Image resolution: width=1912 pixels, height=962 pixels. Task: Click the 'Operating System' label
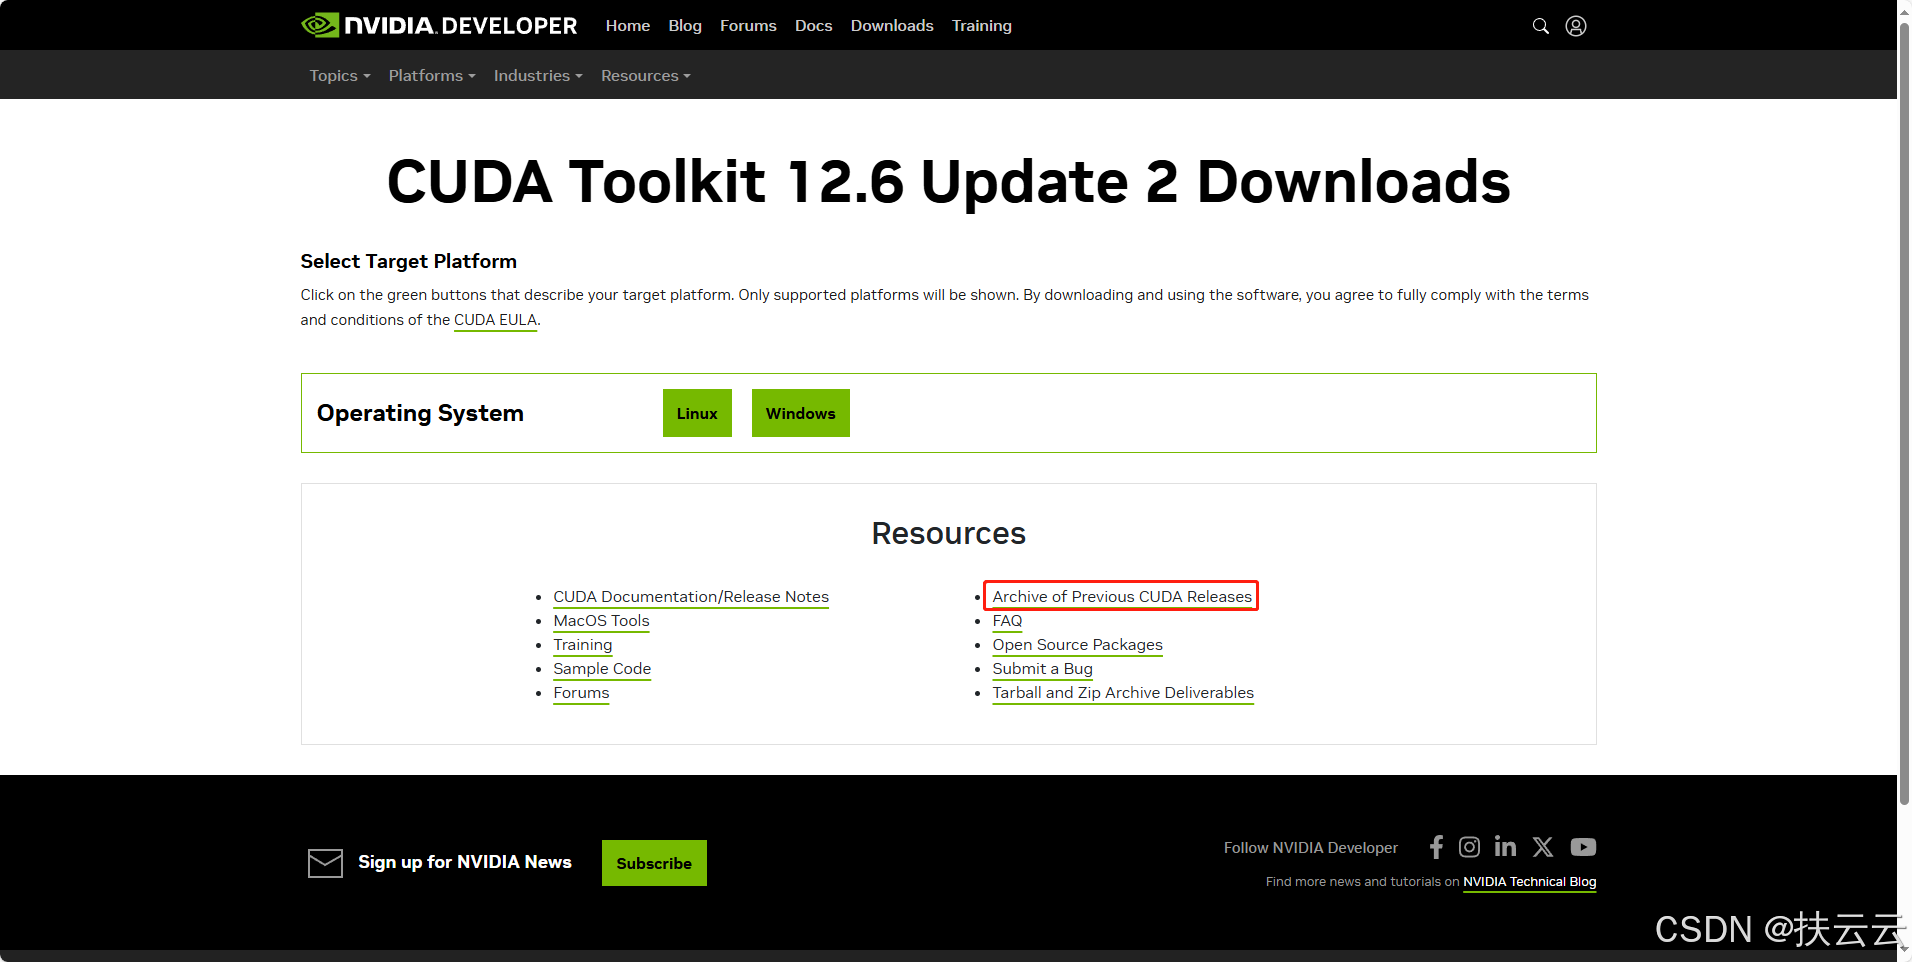point(420,413)
